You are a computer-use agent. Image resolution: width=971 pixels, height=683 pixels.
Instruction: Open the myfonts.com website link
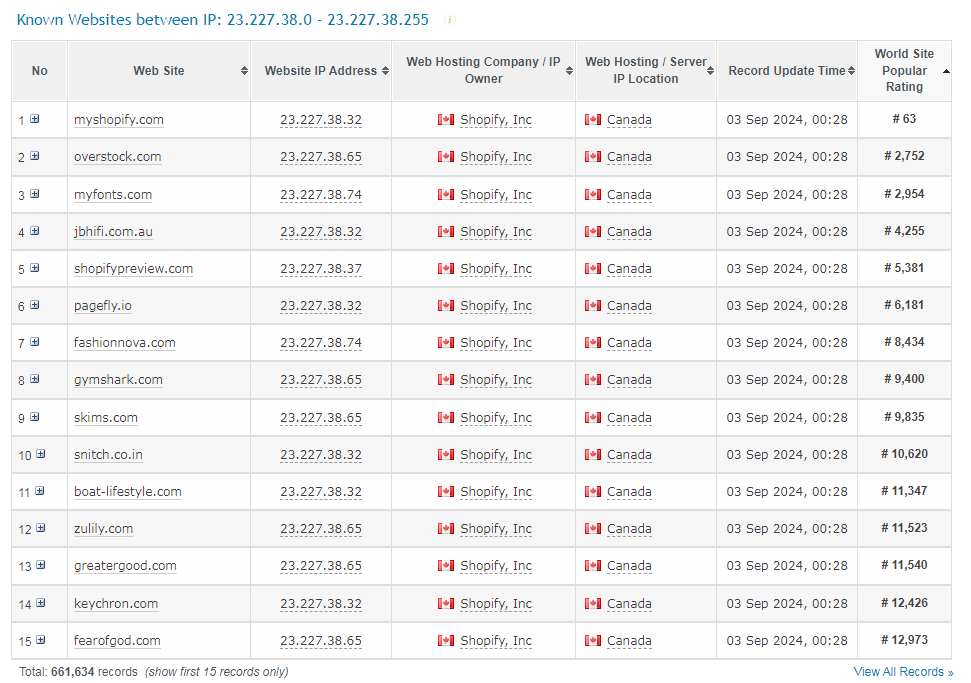coord(113,194)
